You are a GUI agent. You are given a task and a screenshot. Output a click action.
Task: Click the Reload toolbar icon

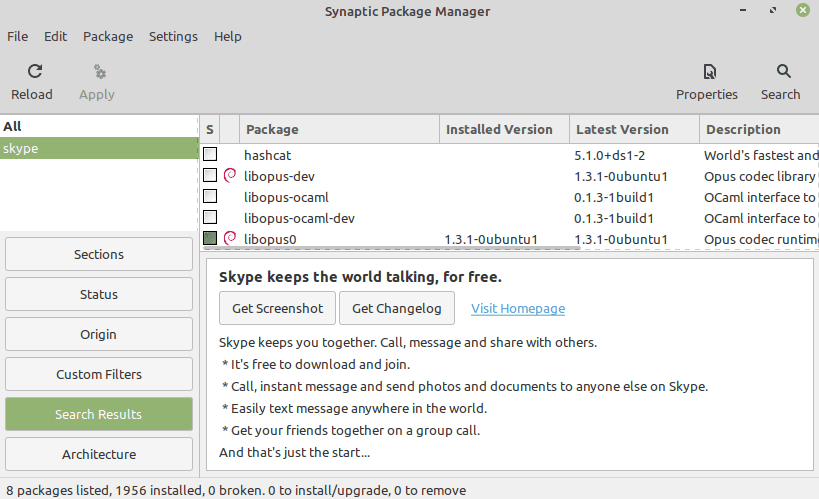(x=35, y=72)
